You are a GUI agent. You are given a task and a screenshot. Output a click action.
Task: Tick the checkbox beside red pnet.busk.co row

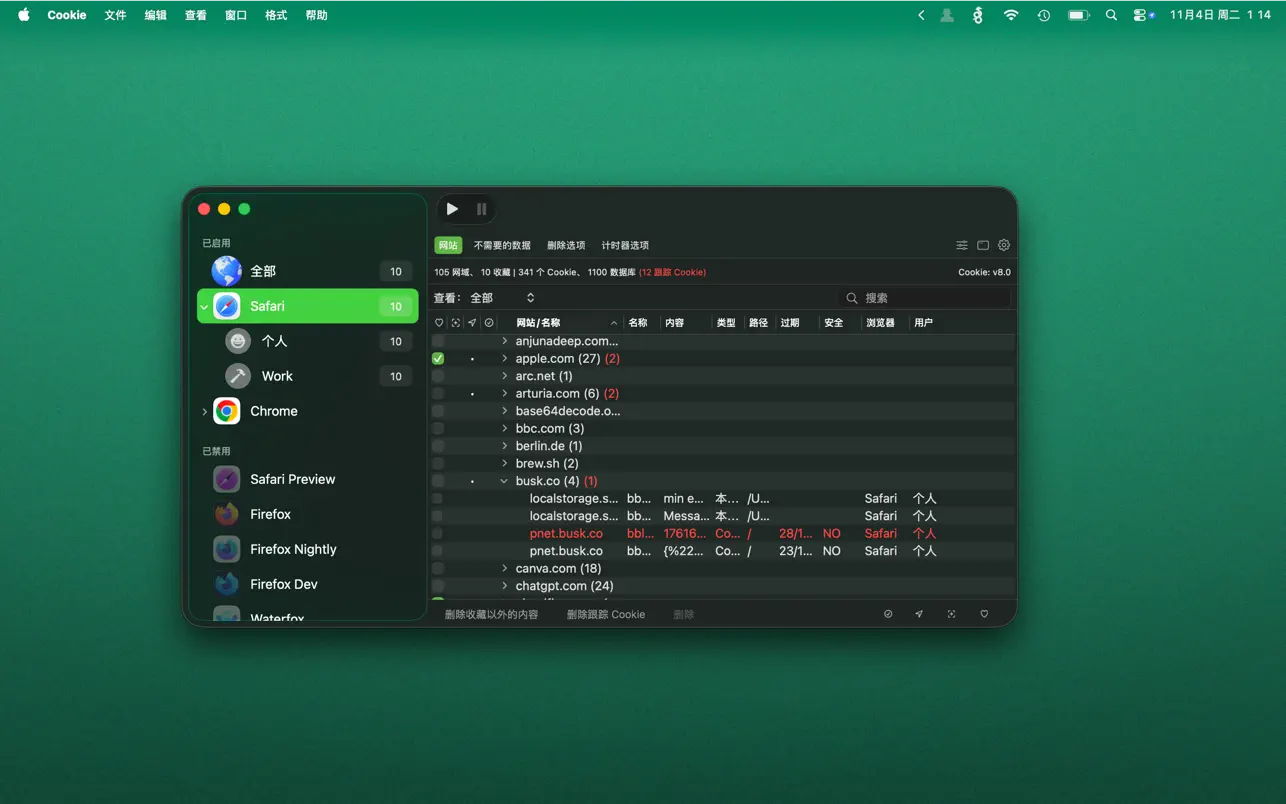click(x=438, y=534)
